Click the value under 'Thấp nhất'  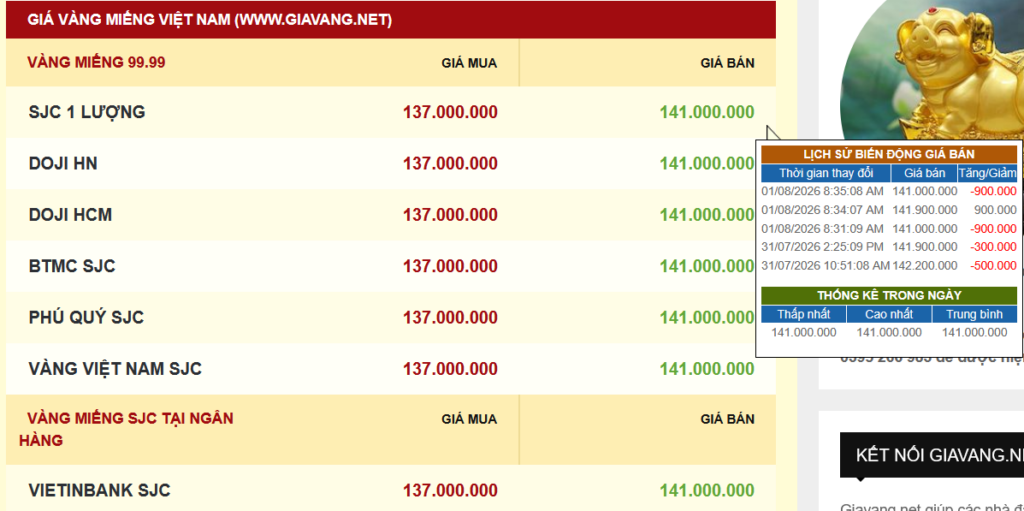pos(804,333)
